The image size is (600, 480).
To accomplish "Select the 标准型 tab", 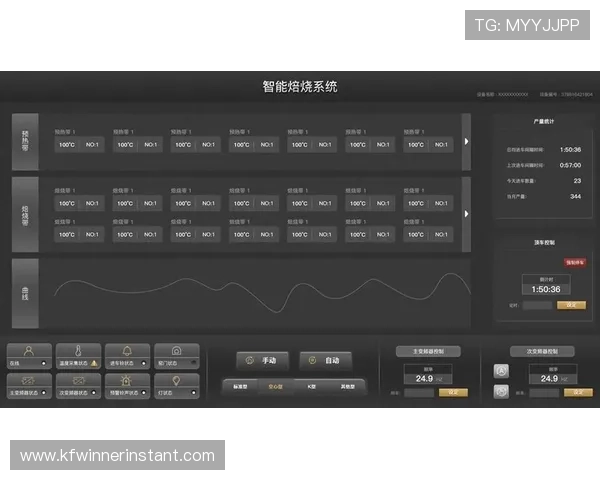I will [240, 386].
